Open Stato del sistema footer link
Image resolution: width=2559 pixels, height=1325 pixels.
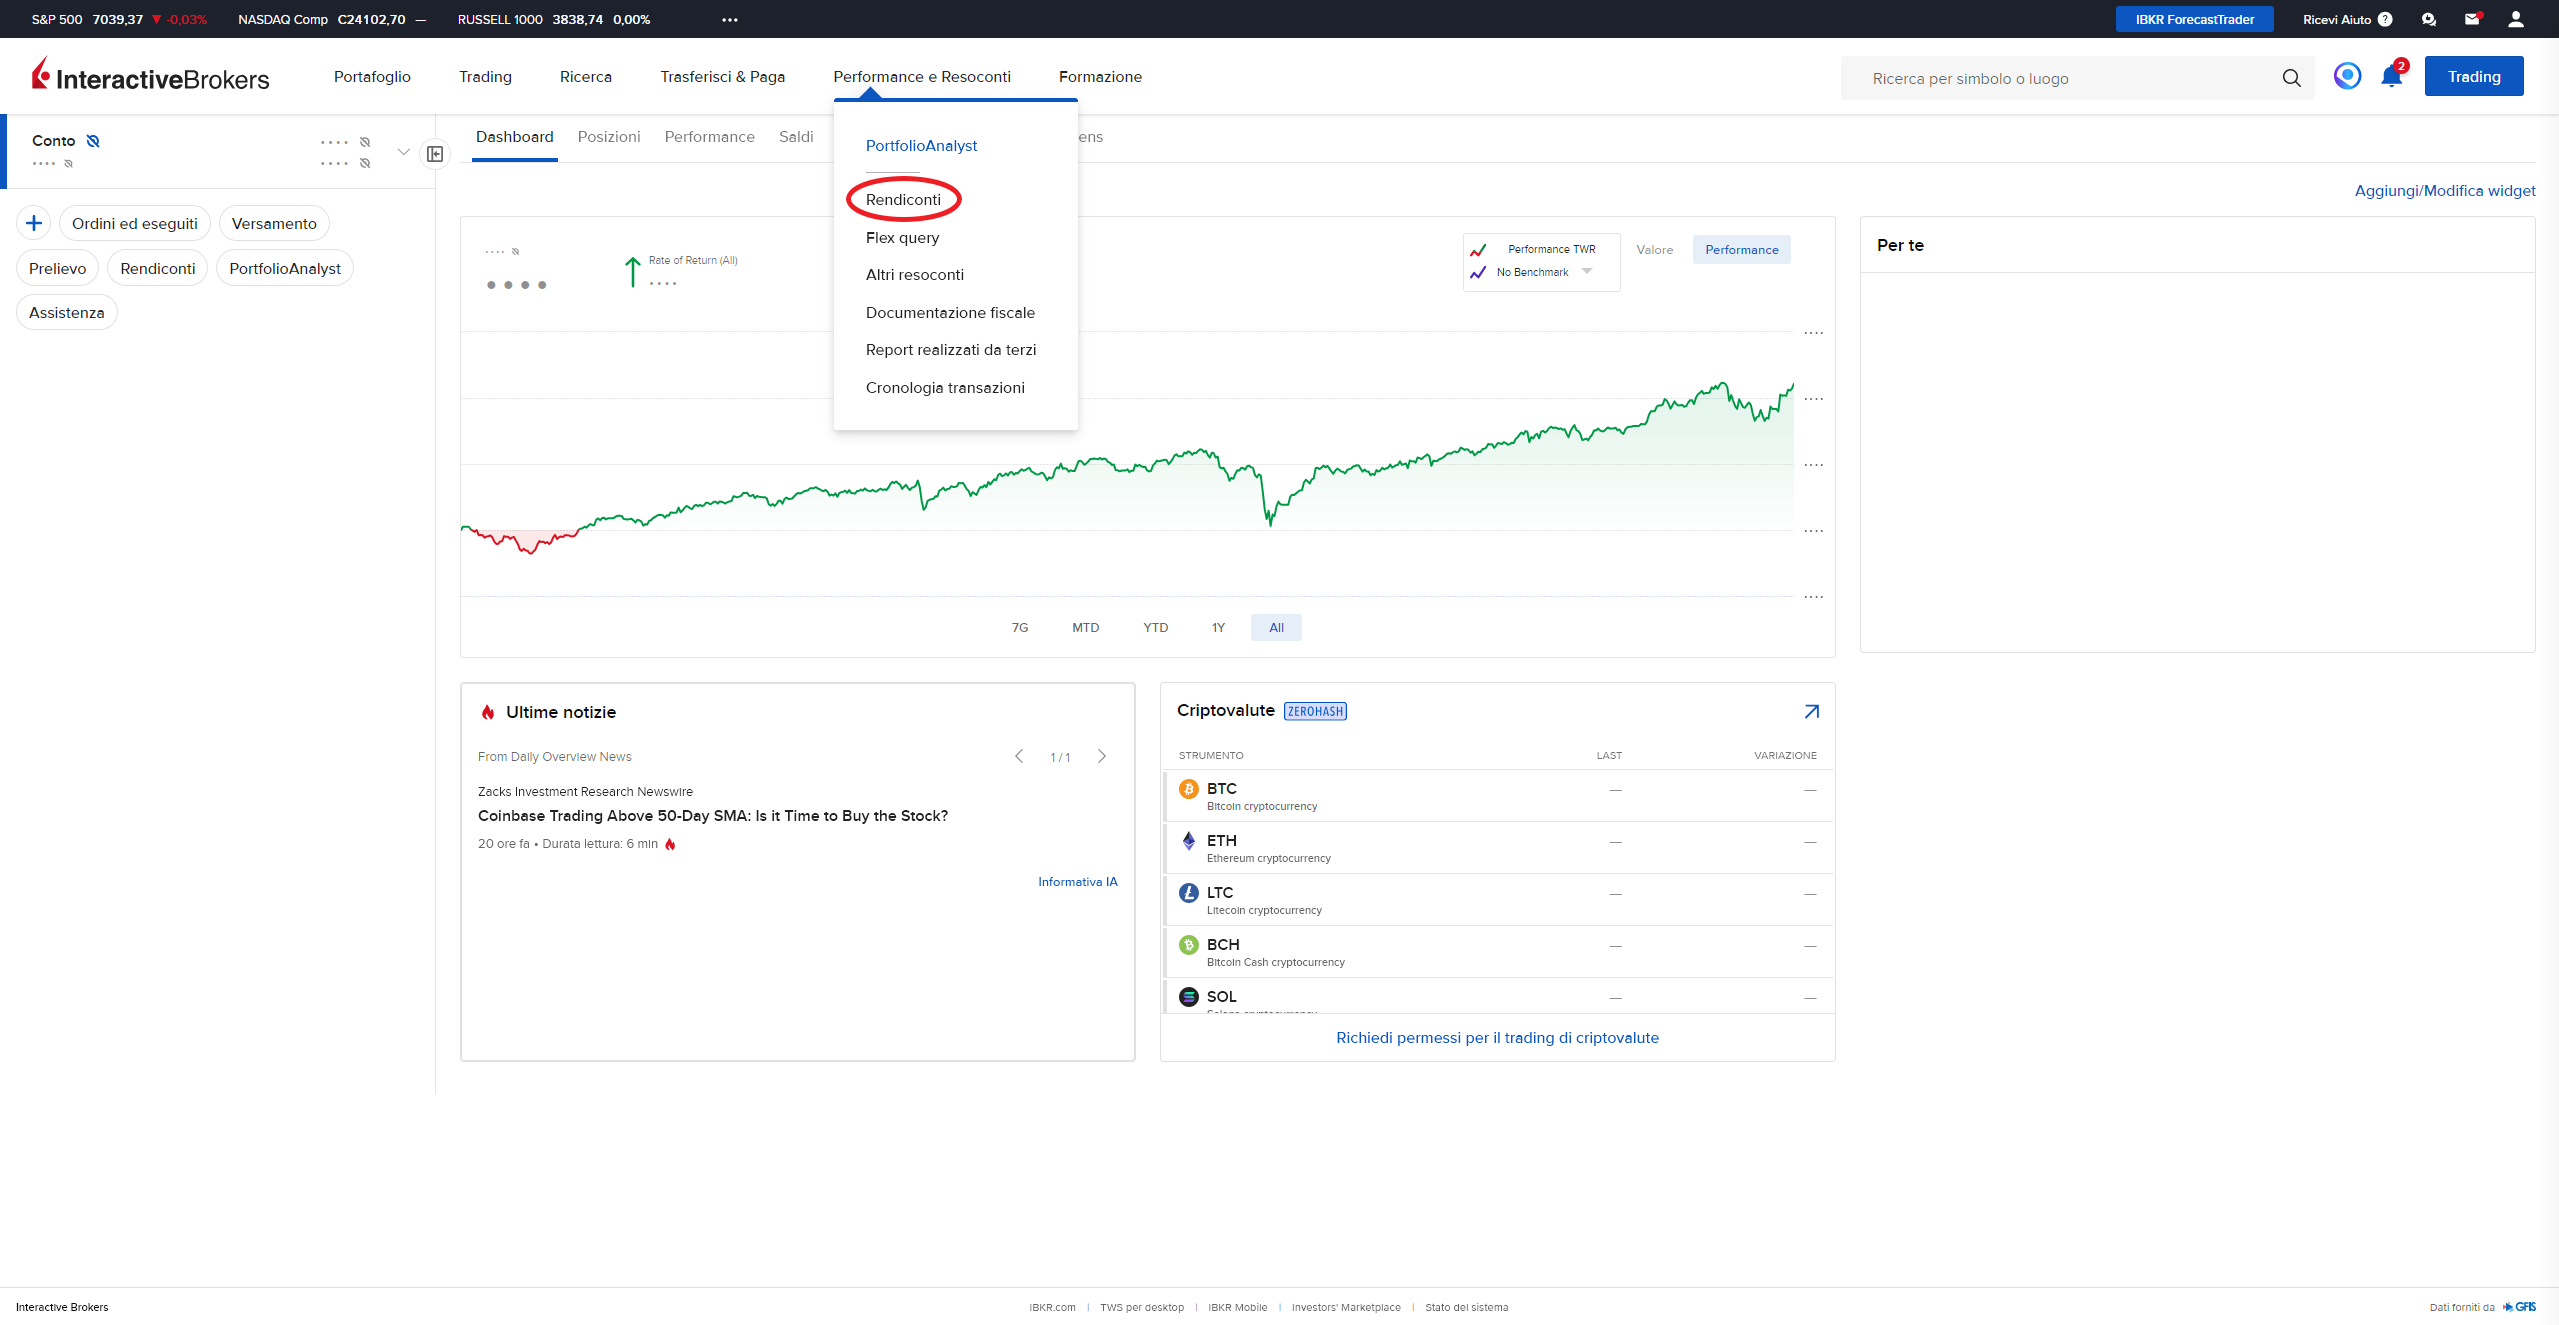point(1466,1307)
